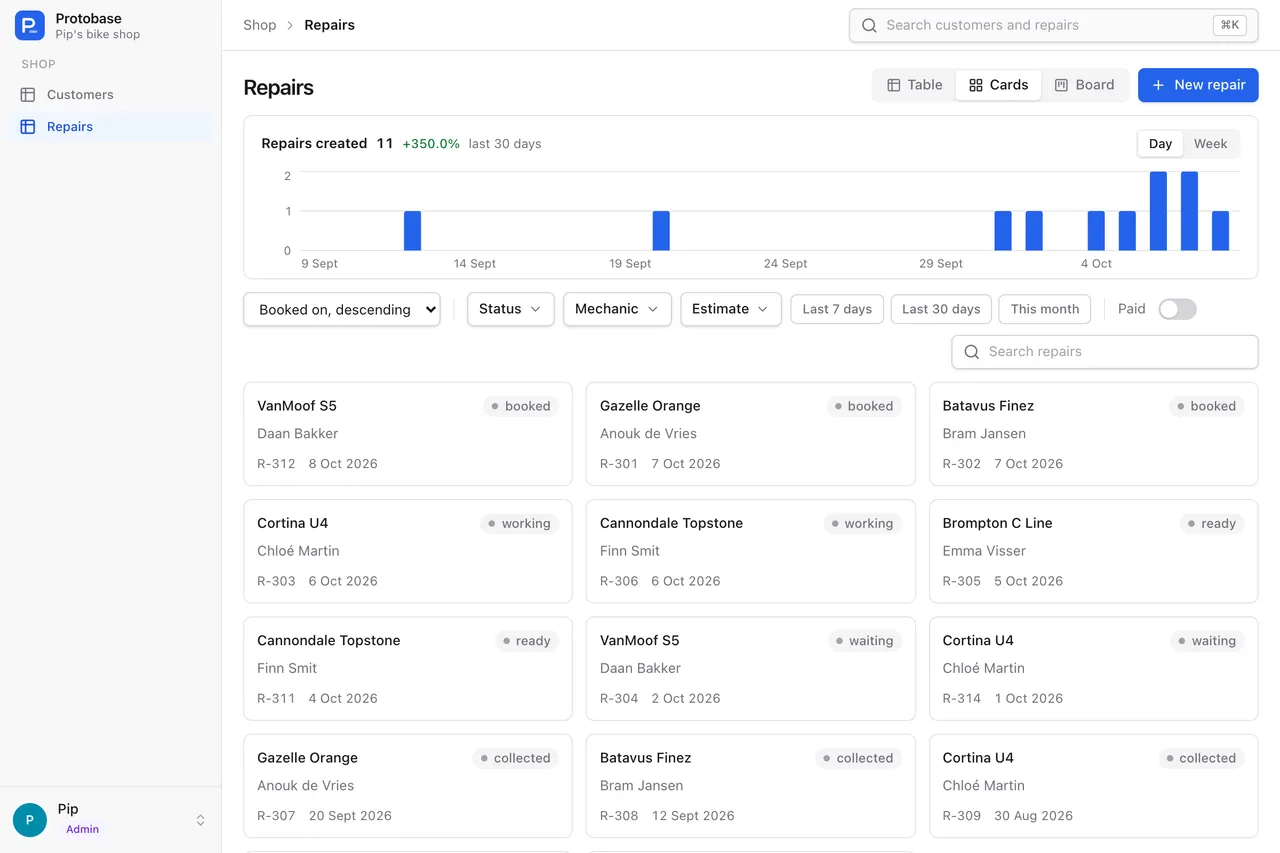The height and width of the screenshot is (853, 1280).
Task: Open Repairs in the sidebar
Action: pyautogui.click(x=110, y=127)
